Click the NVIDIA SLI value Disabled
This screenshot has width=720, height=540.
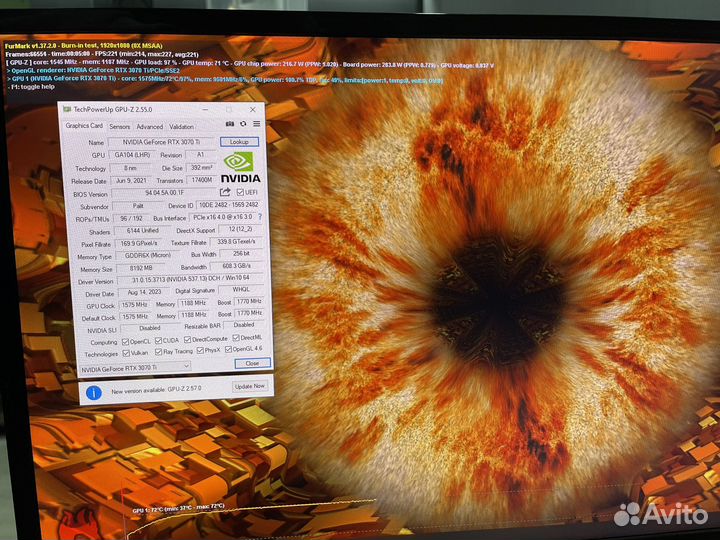click(150, 328)
